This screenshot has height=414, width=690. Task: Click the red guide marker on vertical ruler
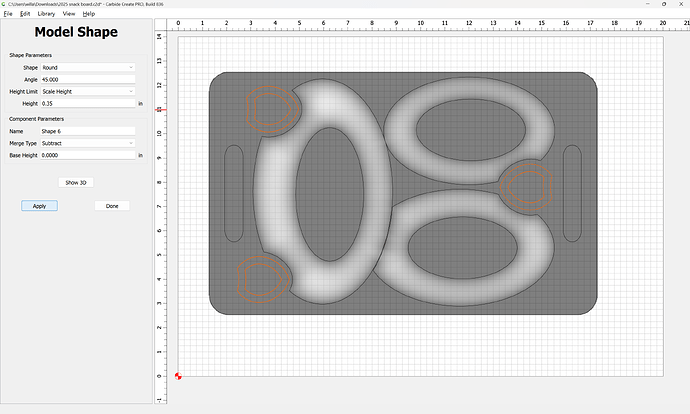[159, 109]
